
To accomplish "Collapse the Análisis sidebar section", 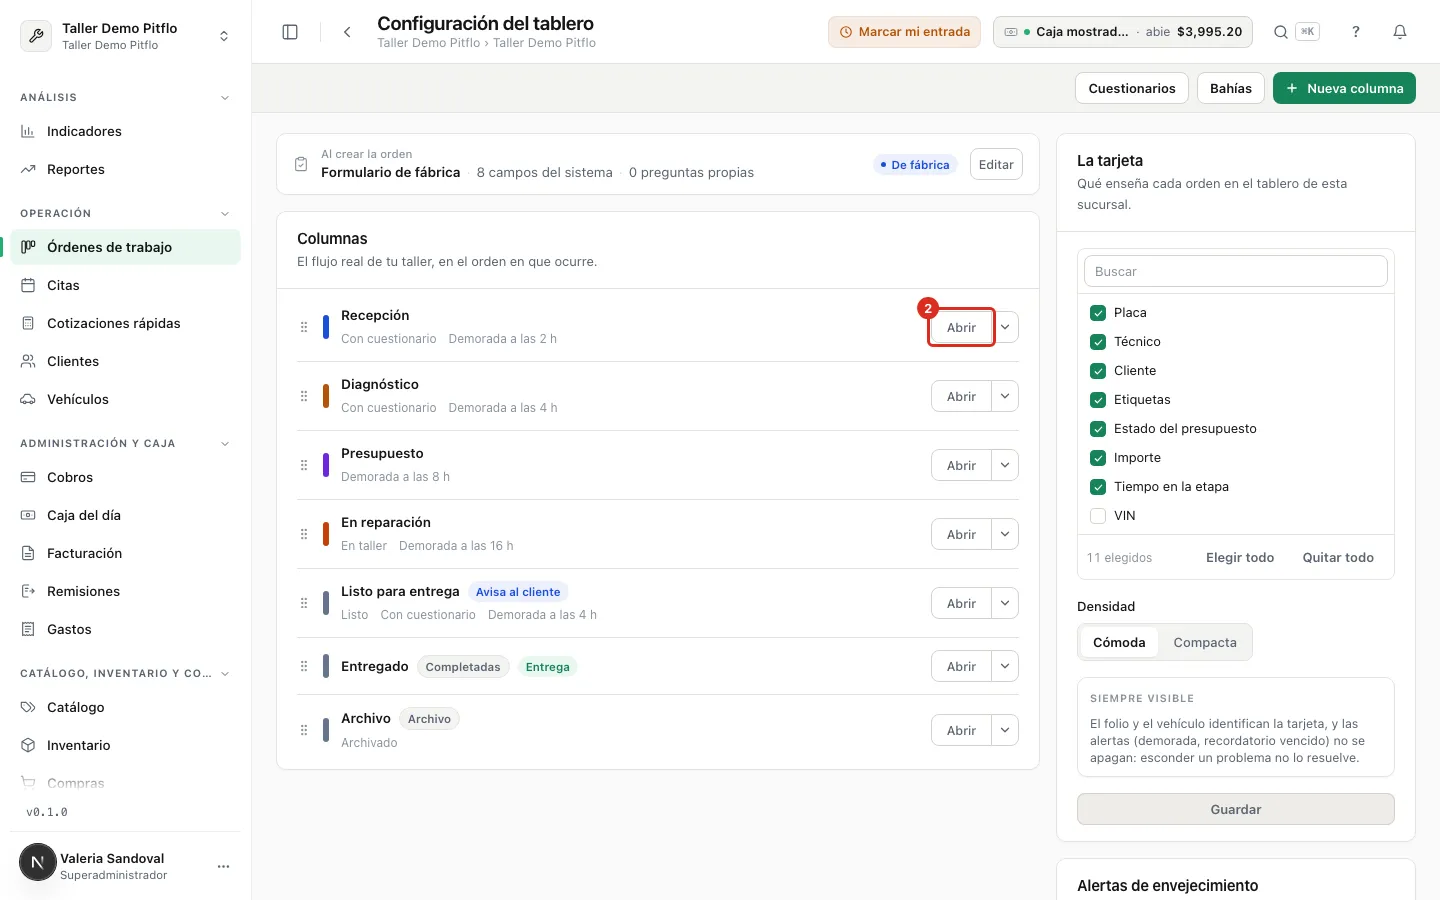I will tap(225, 97).
